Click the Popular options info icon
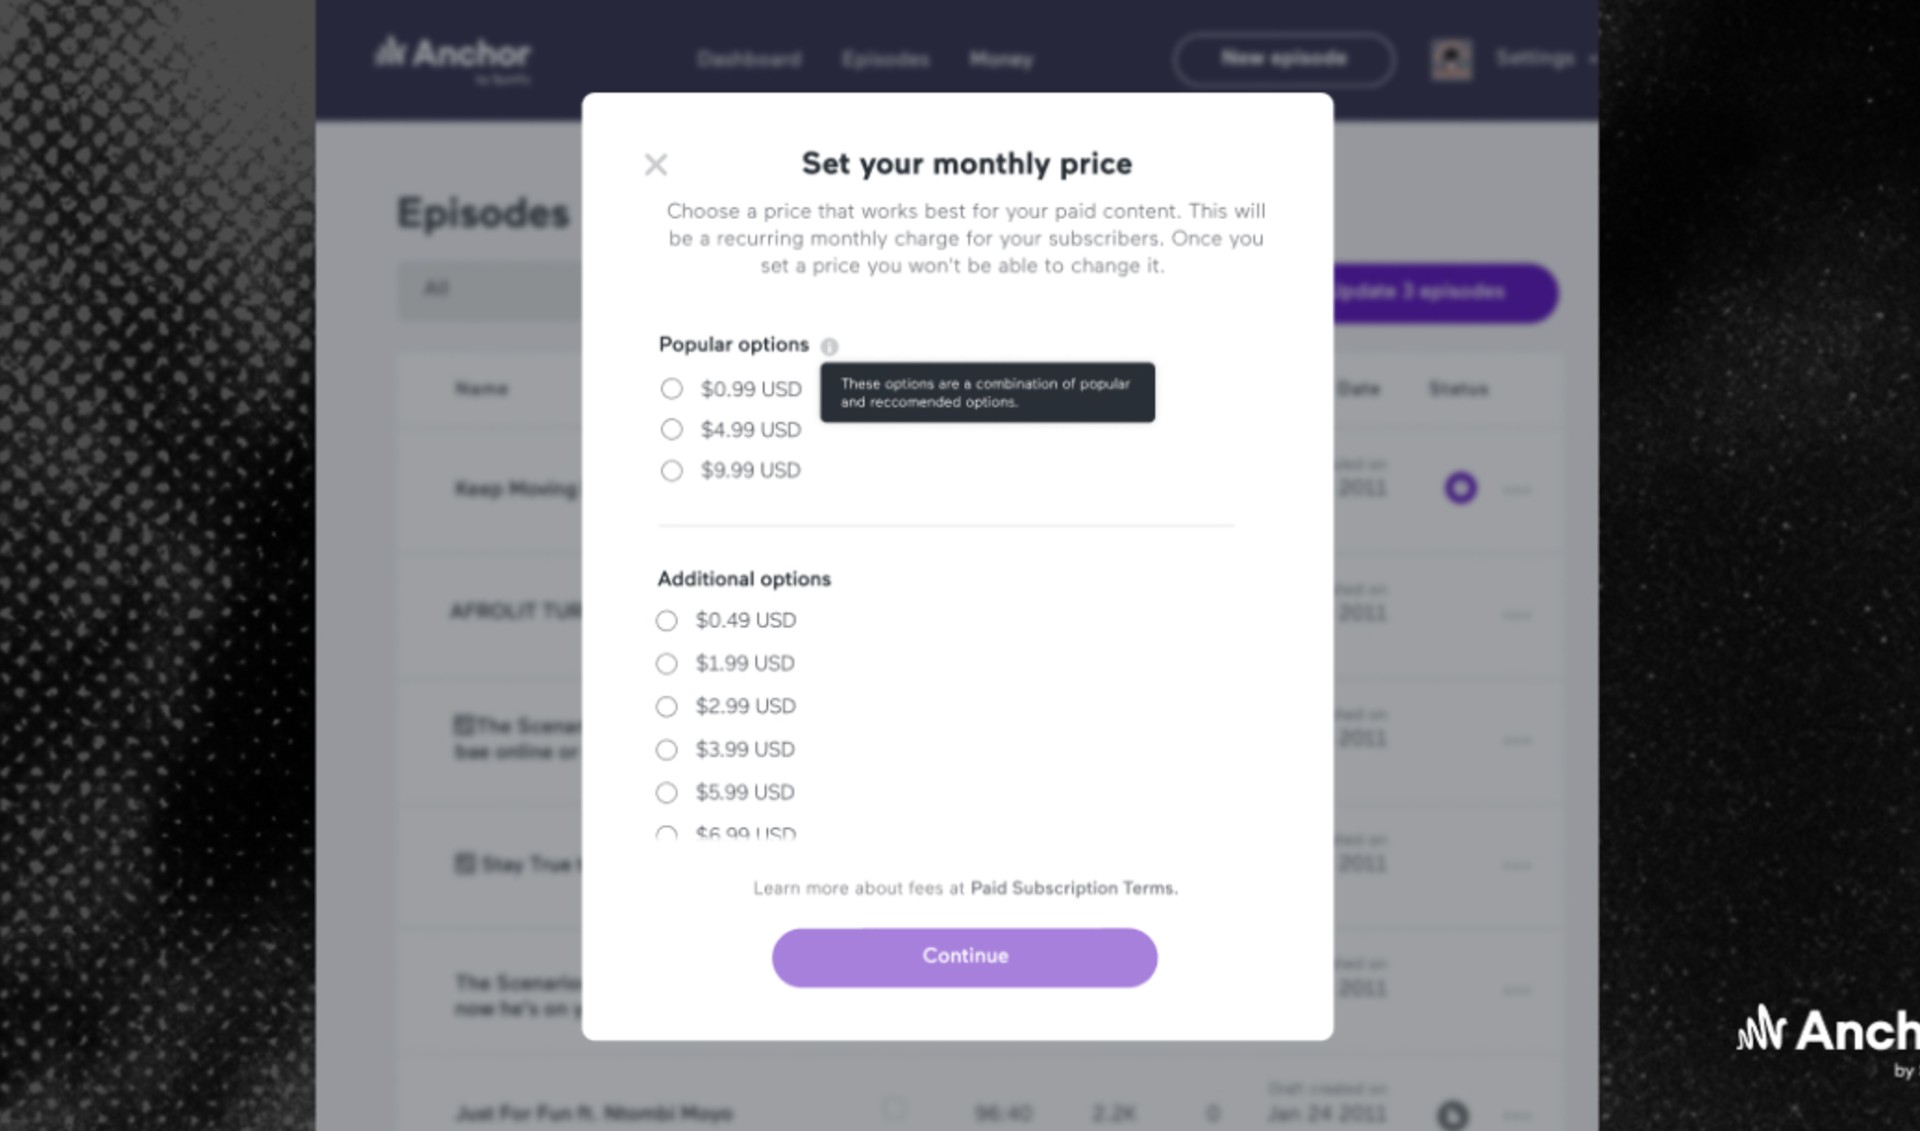 click(x=829, y=346)
